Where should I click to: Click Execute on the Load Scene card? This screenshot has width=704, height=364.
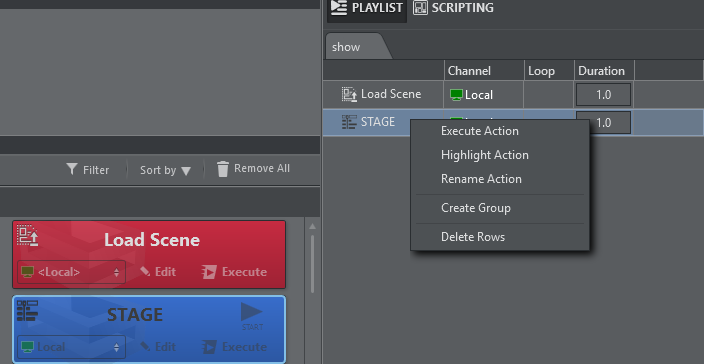coord(234,272)
